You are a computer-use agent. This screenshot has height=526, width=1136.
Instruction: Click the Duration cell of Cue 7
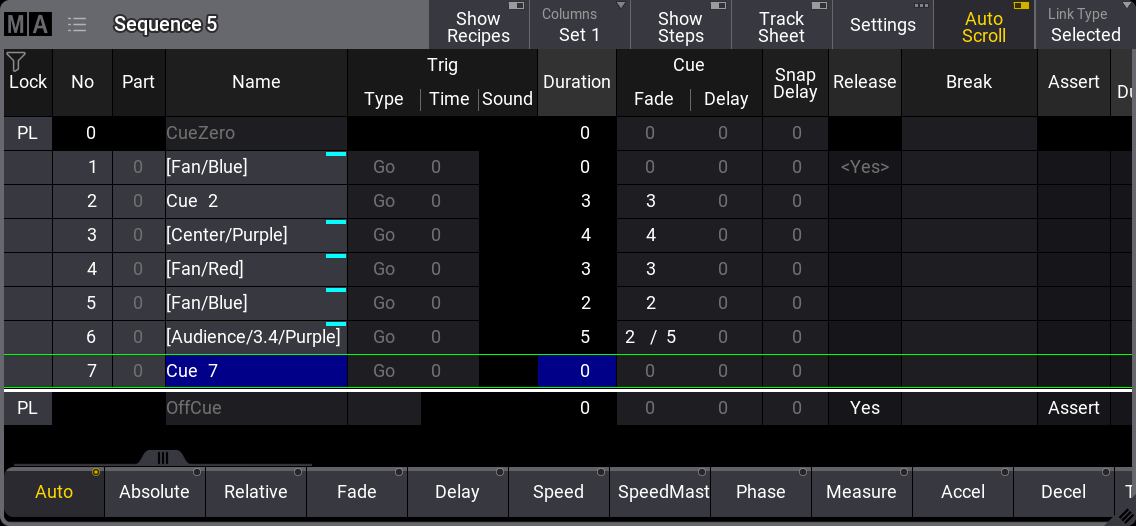pyautogui.click(x=577, y=371)
